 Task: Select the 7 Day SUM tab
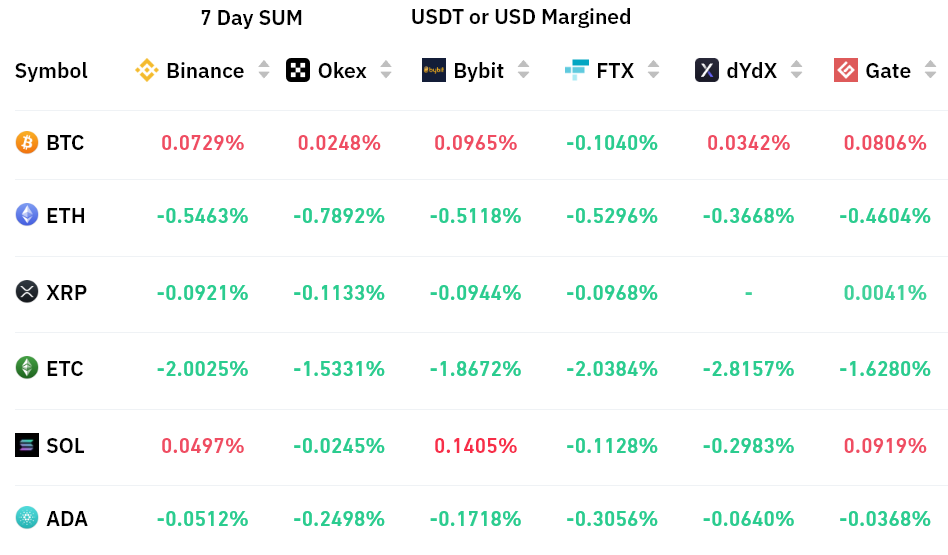click(x=251, y=18)
